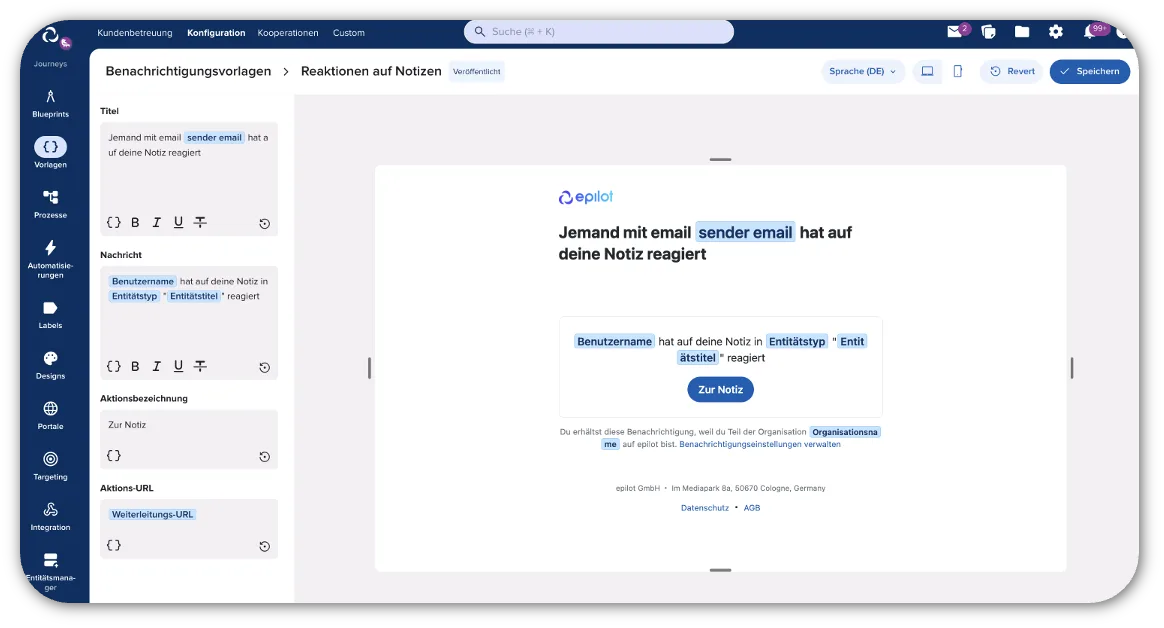Screen dimensions: 1164x628
Task: Open the Blueprints section in sidebar
Action: pos(50,104)
